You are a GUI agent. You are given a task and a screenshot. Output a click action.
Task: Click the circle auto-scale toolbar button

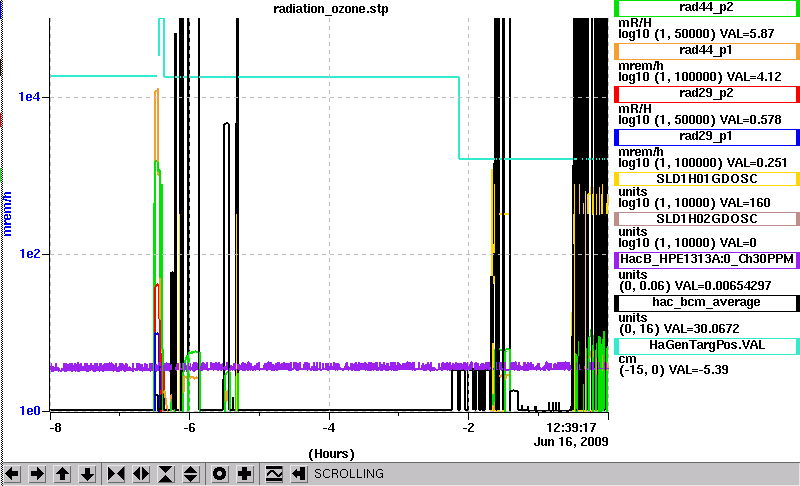pos(219,474)
